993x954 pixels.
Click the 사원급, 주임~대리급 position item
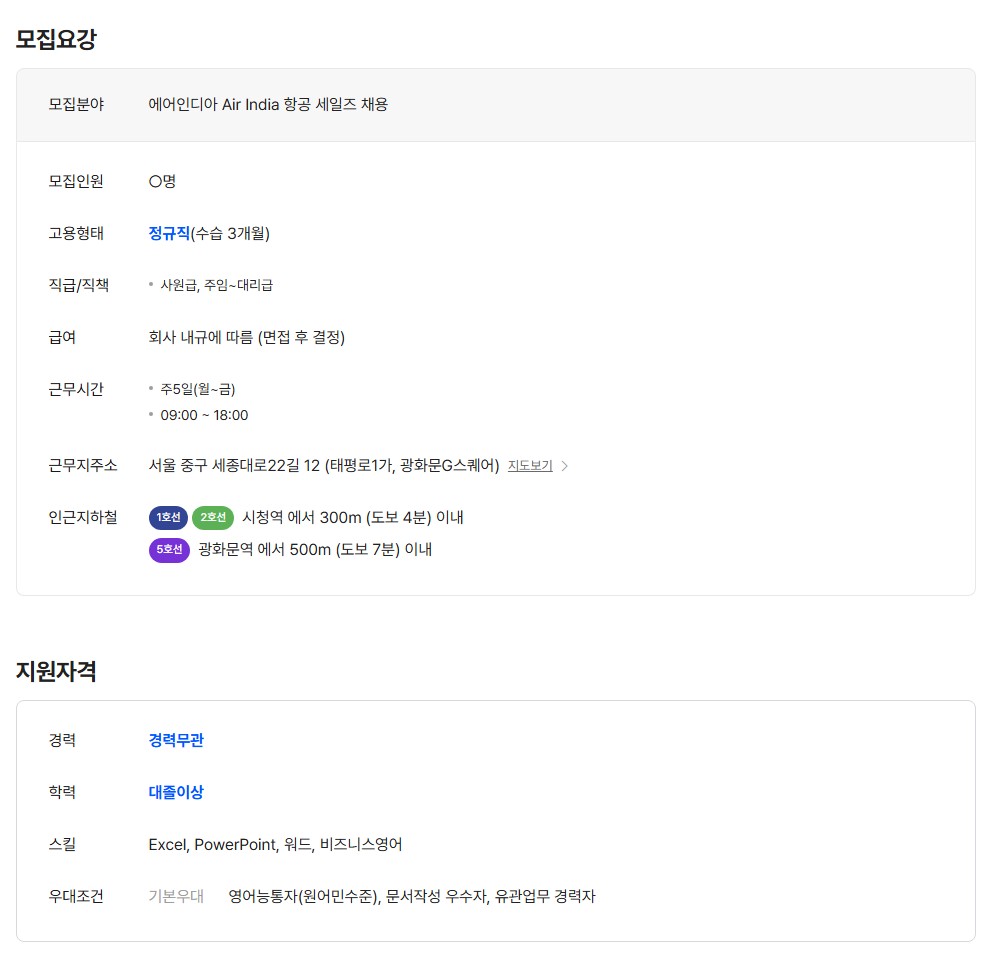217,285
